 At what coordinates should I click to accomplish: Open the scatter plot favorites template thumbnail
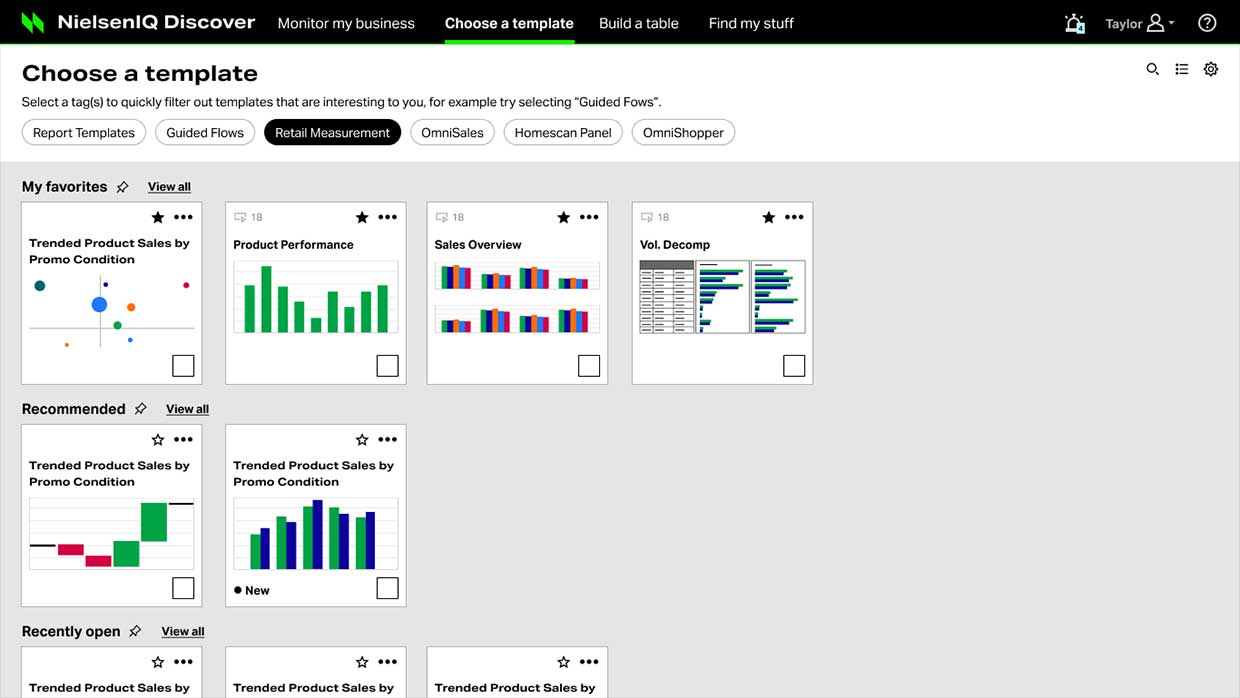pyautogui.click(x=112, y=312)
